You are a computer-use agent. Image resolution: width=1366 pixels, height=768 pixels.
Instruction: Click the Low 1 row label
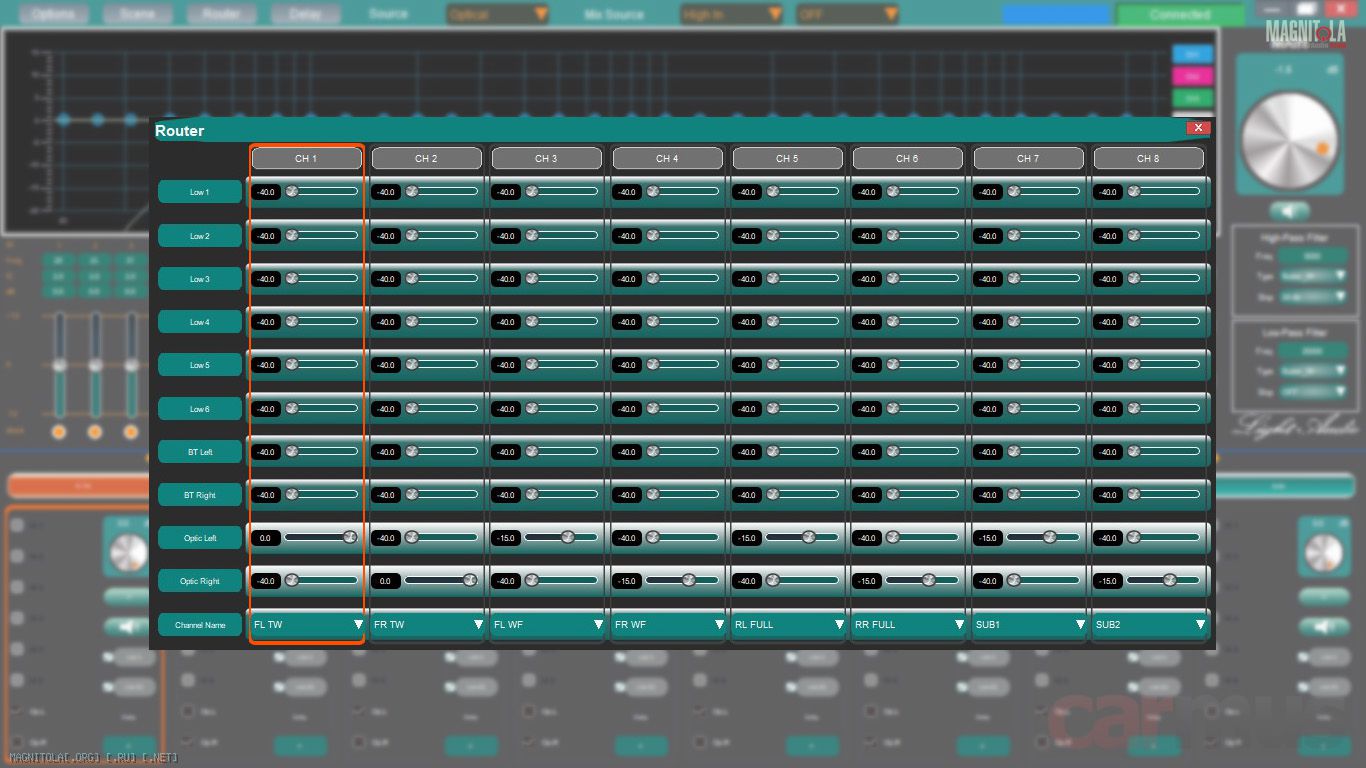point(200,192)
